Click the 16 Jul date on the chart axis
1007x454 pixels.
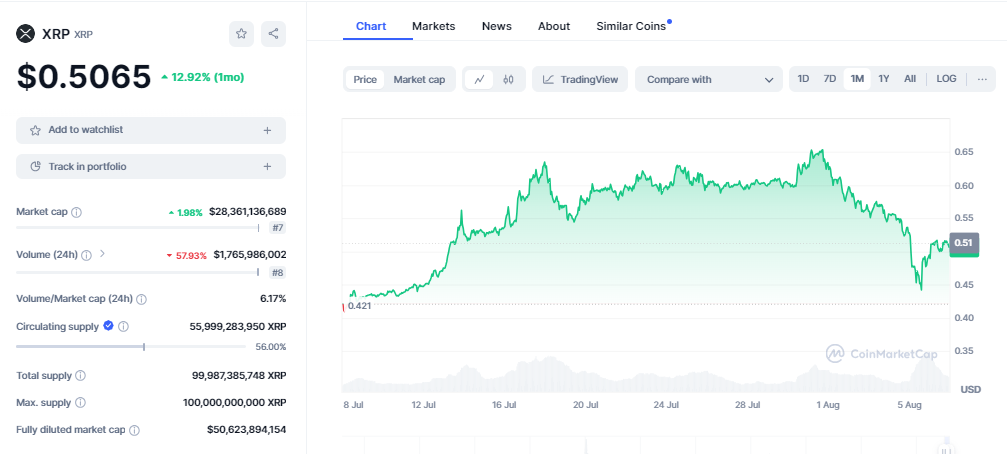coord(505,405)
